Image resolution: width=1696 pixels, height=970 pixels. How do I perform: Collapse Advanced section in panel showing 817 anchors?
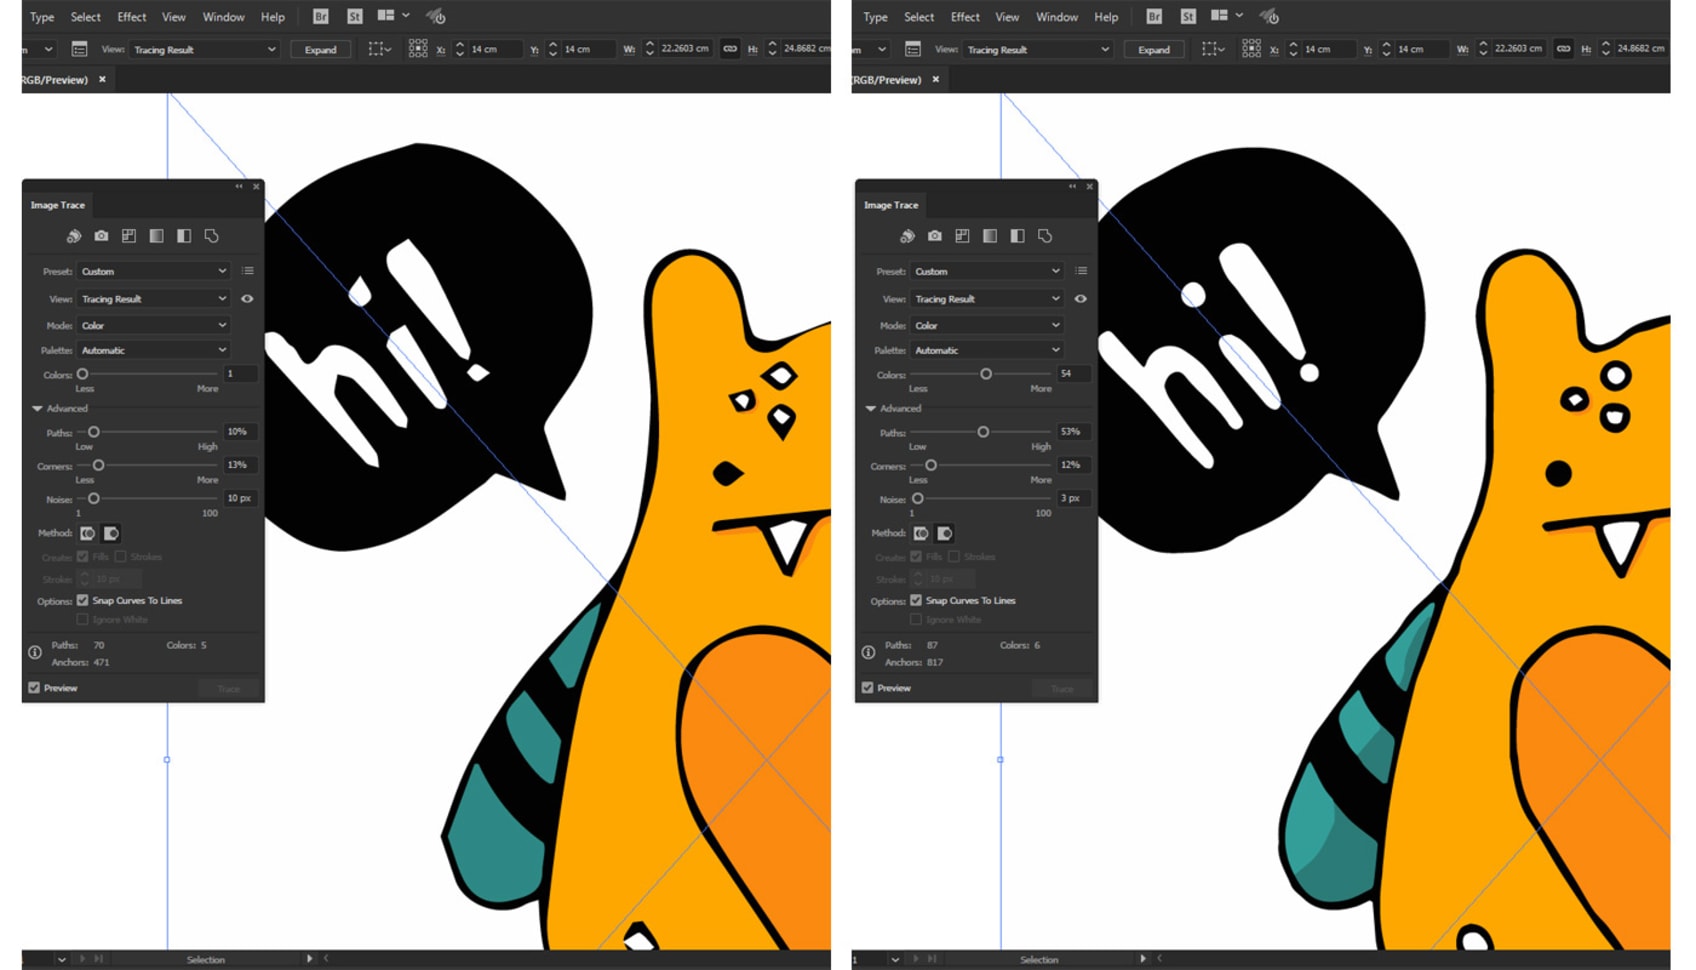click(871, 409)
